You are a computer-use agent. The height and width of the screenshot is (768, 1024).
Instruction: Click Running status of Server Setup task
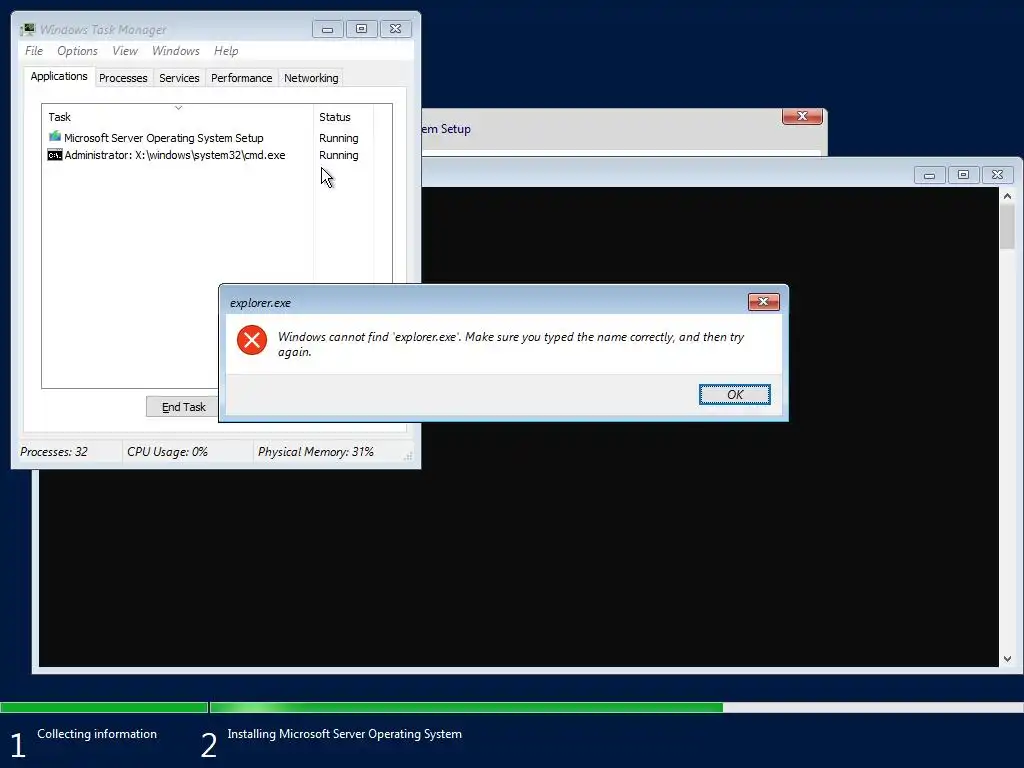tap(338, 138)
